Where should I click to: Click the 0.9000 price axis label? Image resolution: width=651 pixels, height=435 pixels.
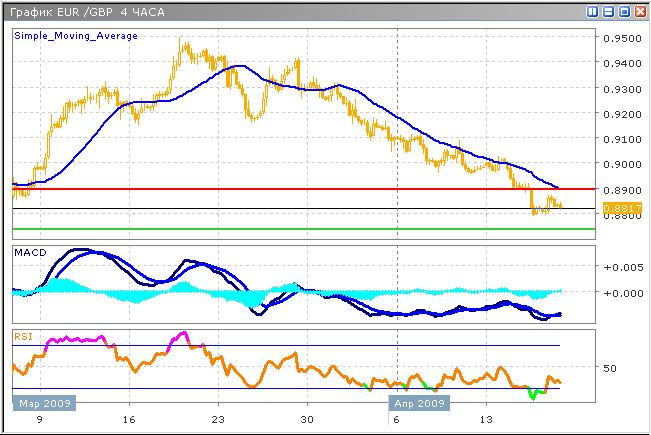[622, 164]
